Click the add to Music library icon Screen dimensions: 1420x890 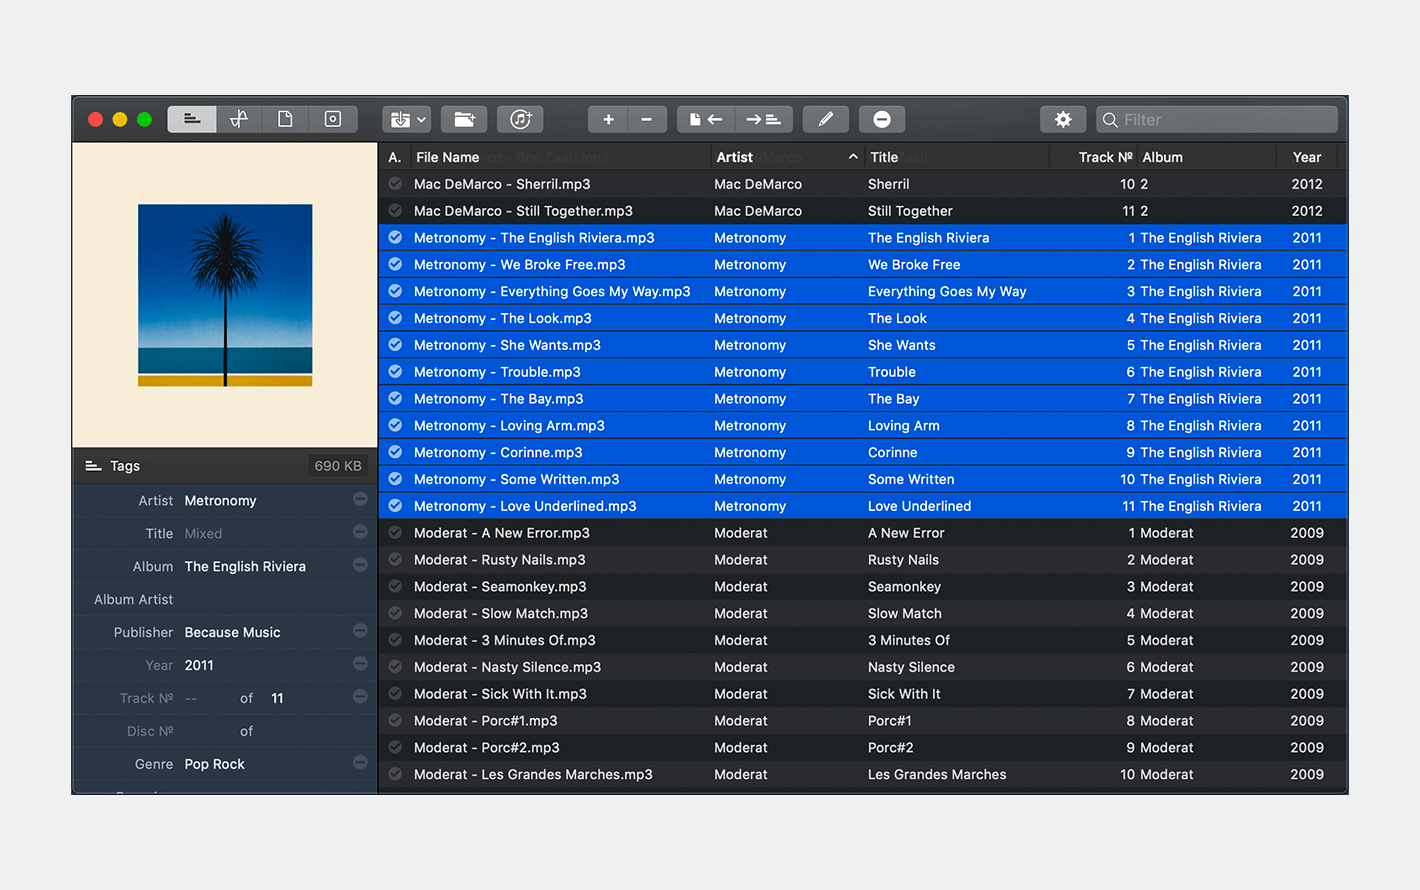click(520, 119)
